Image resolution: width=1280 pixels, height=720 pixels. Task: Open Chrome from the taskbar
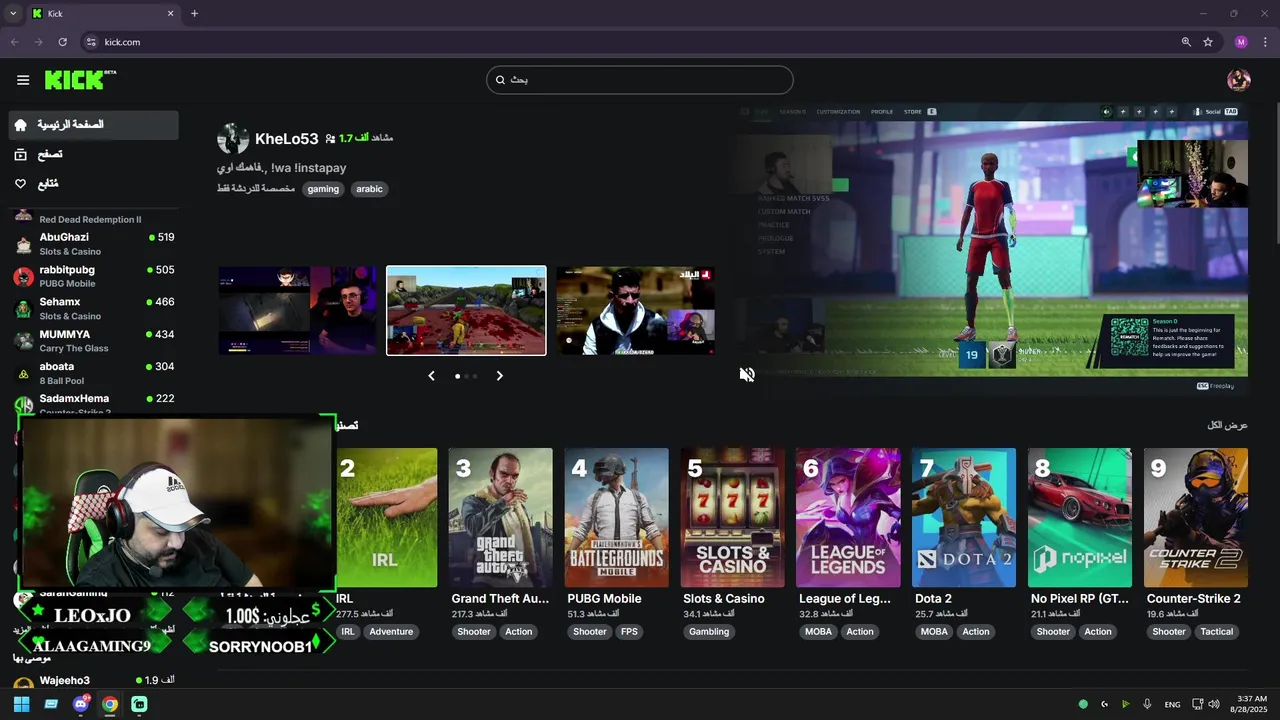[110, 704]
